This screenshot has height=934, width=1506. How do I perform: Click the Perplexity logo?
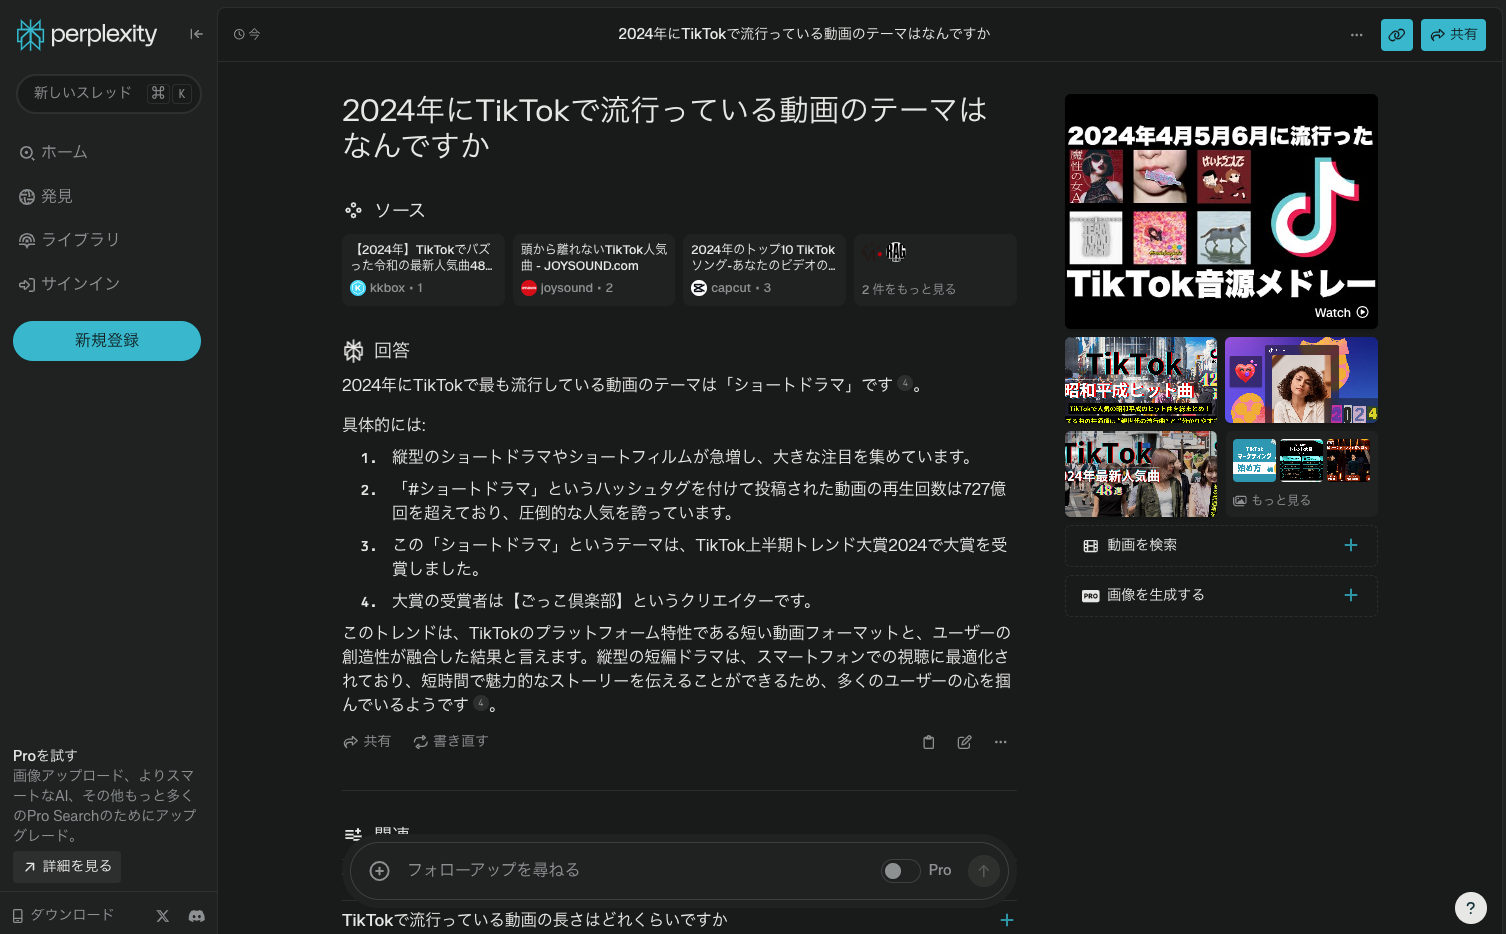click(87, 34)
